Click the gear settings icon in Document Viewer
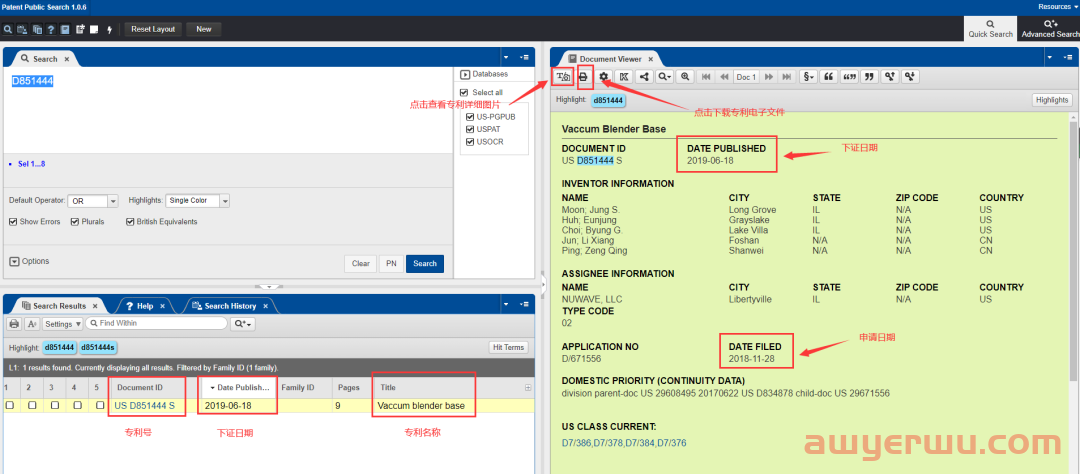1080x474 pixels. click(603, 76)
